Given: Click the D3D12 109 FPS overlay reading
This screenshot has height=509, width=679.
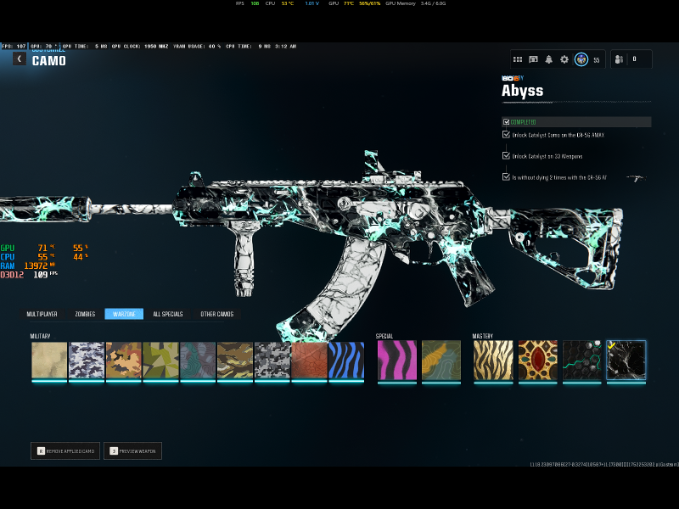Looking at the screenshot, I should [x=29, y=275].
